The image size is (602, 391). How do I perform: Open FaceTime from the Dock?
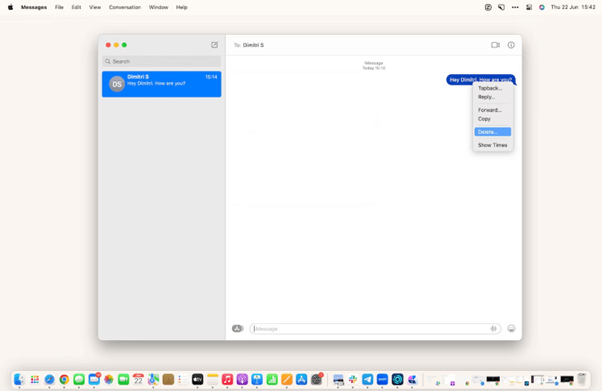tap(124, 379)
